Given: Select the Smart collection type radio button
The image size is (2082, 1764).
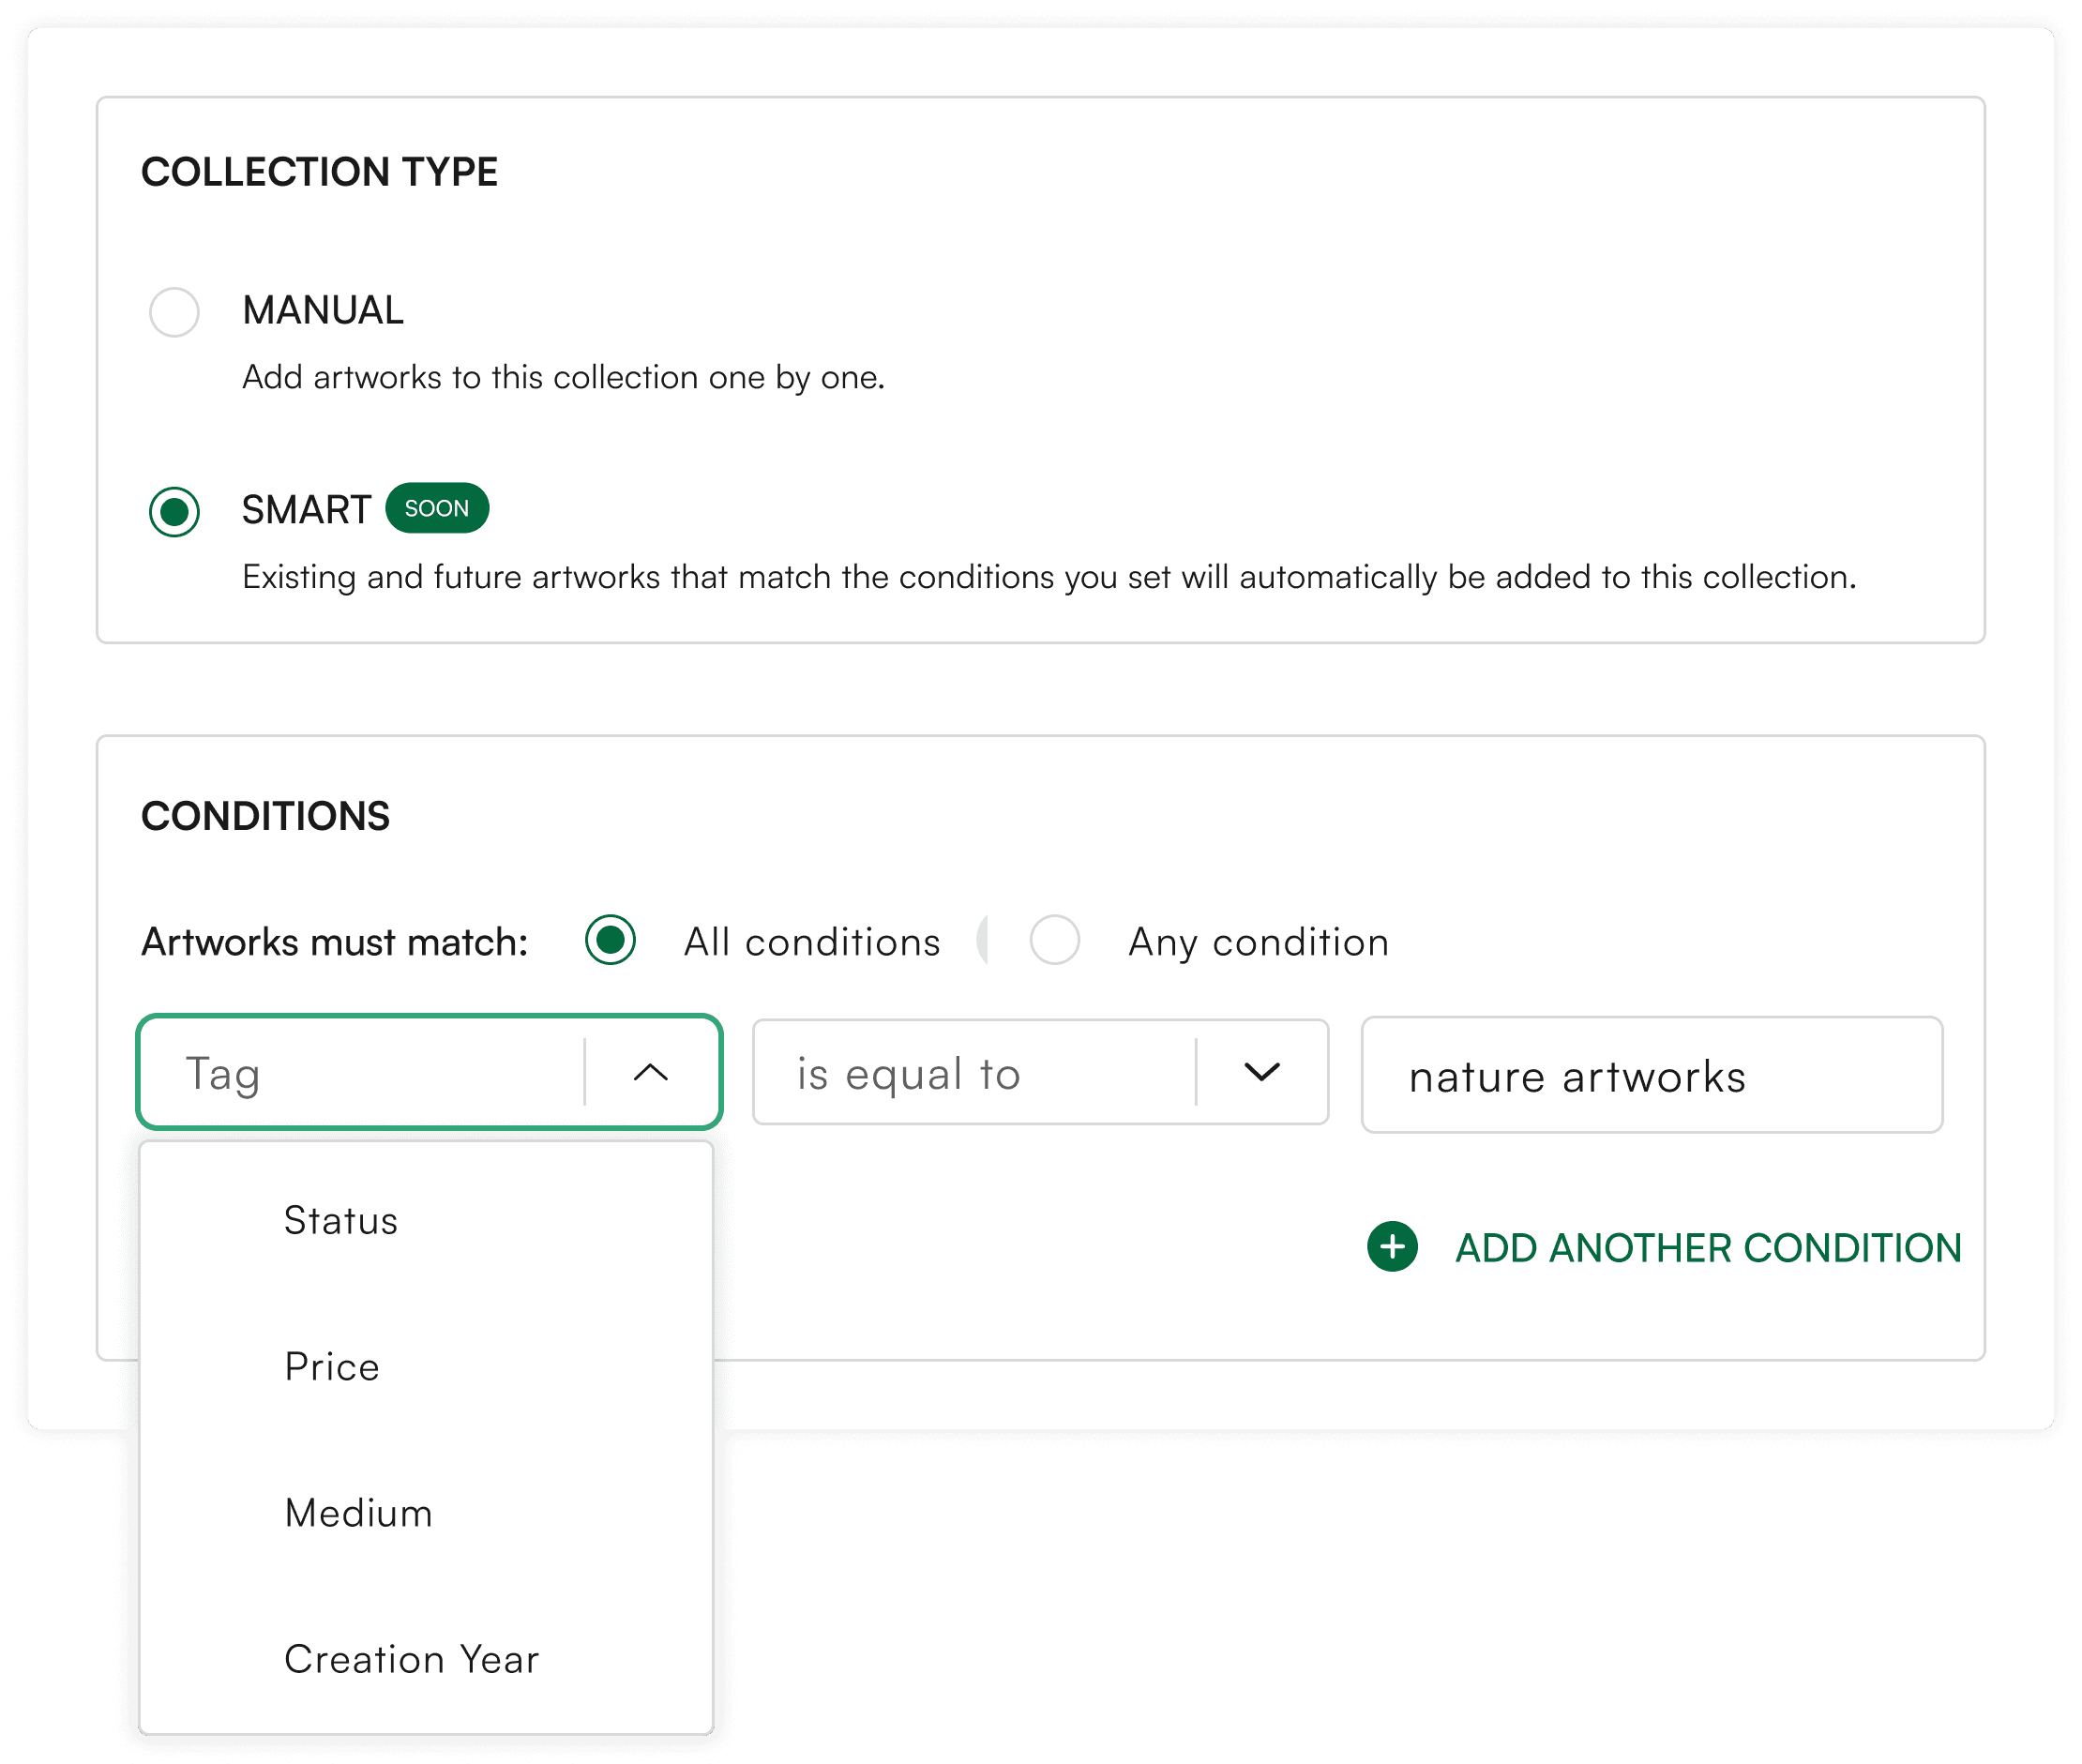Looking at the screenshot, I should click(174, 512).
